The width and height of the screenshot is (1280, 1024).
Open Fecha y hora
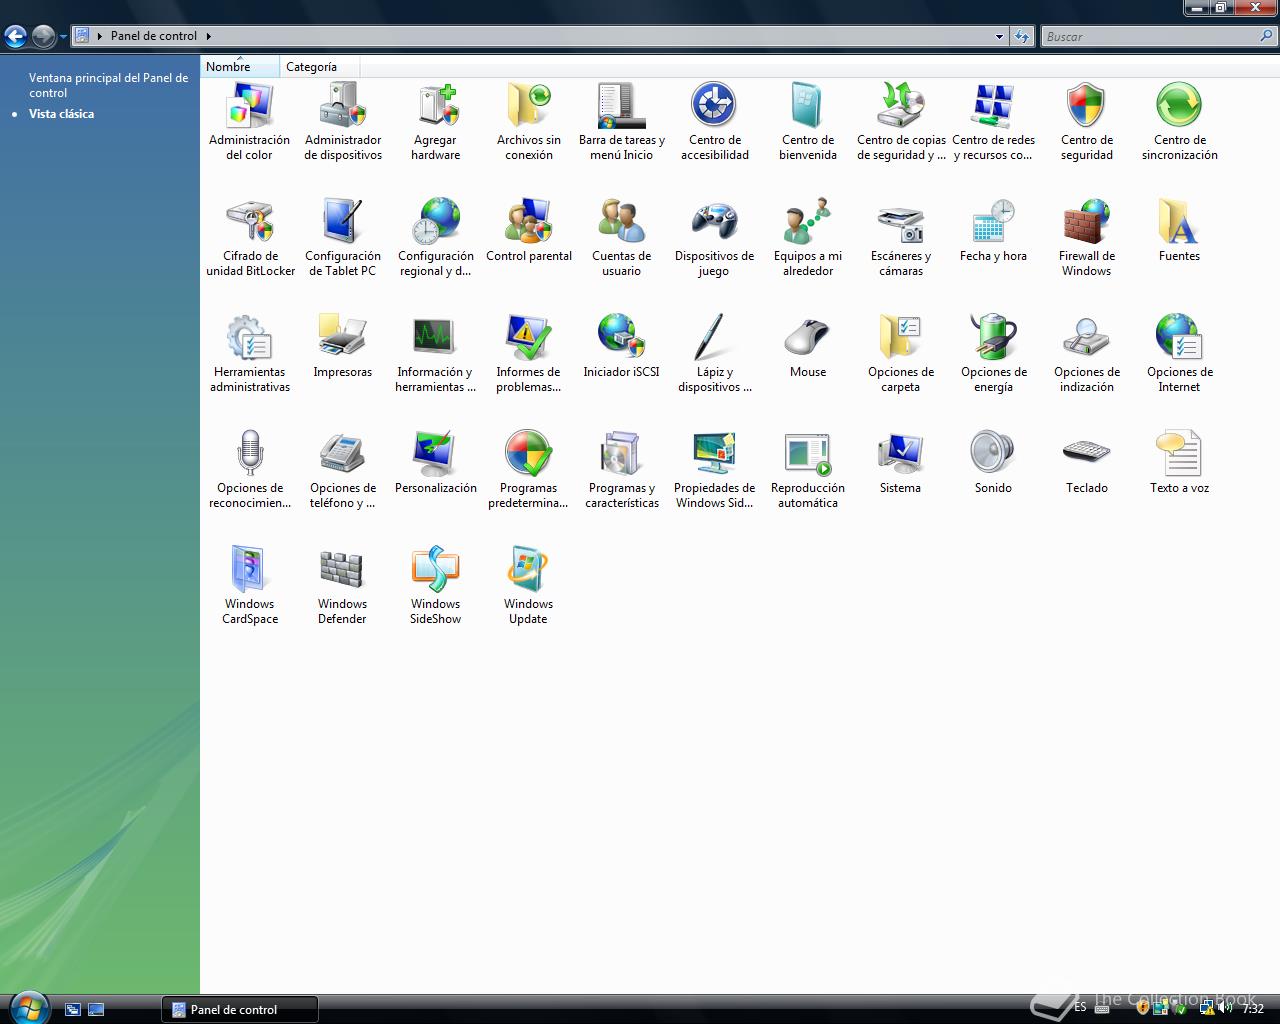[993, 231]
